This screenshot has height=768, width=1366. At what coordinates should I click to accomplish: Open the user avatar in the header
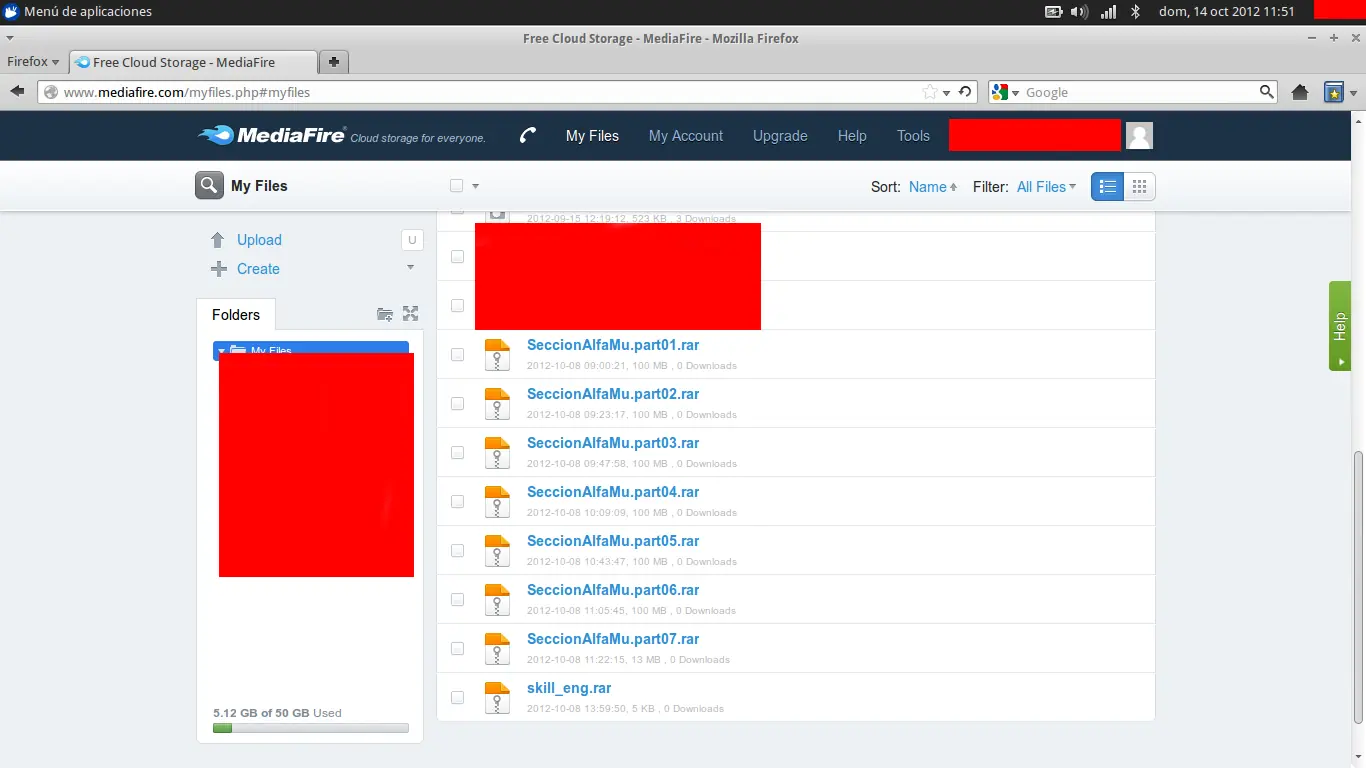[1139, 135]
